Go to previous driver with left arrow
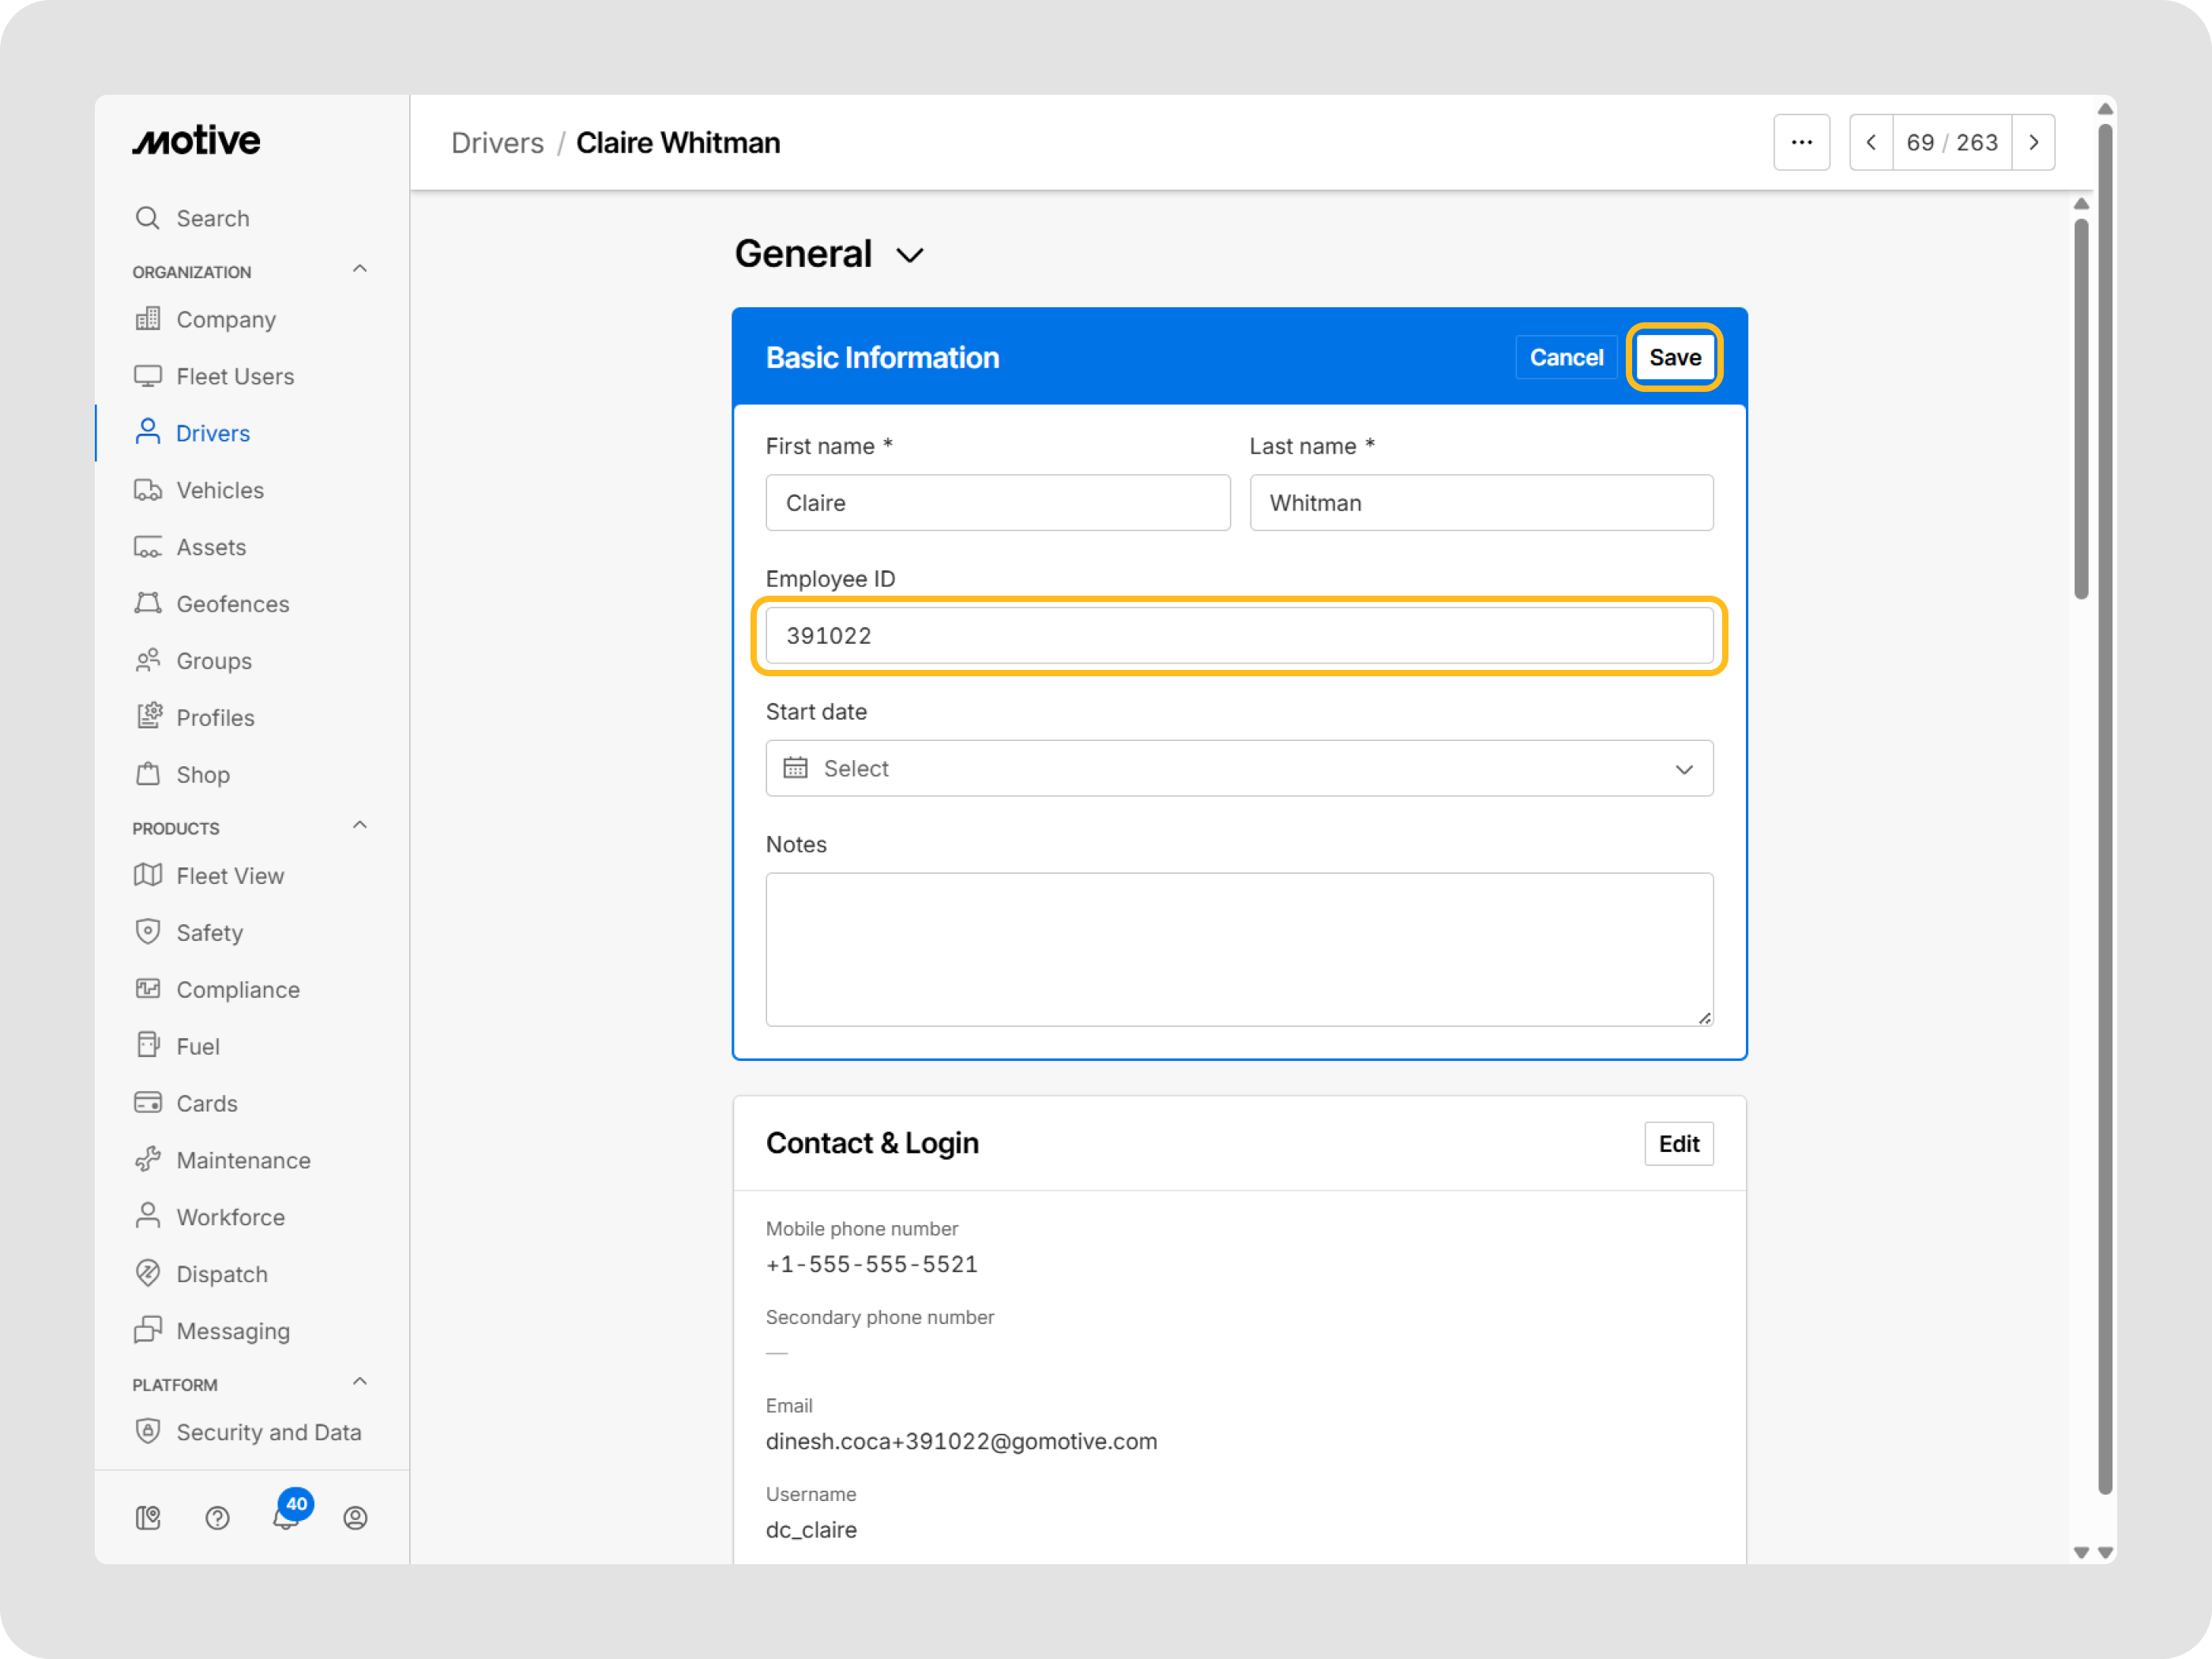Image resolution: width=2212 pixels, height=1659 pixels. 1871,143
